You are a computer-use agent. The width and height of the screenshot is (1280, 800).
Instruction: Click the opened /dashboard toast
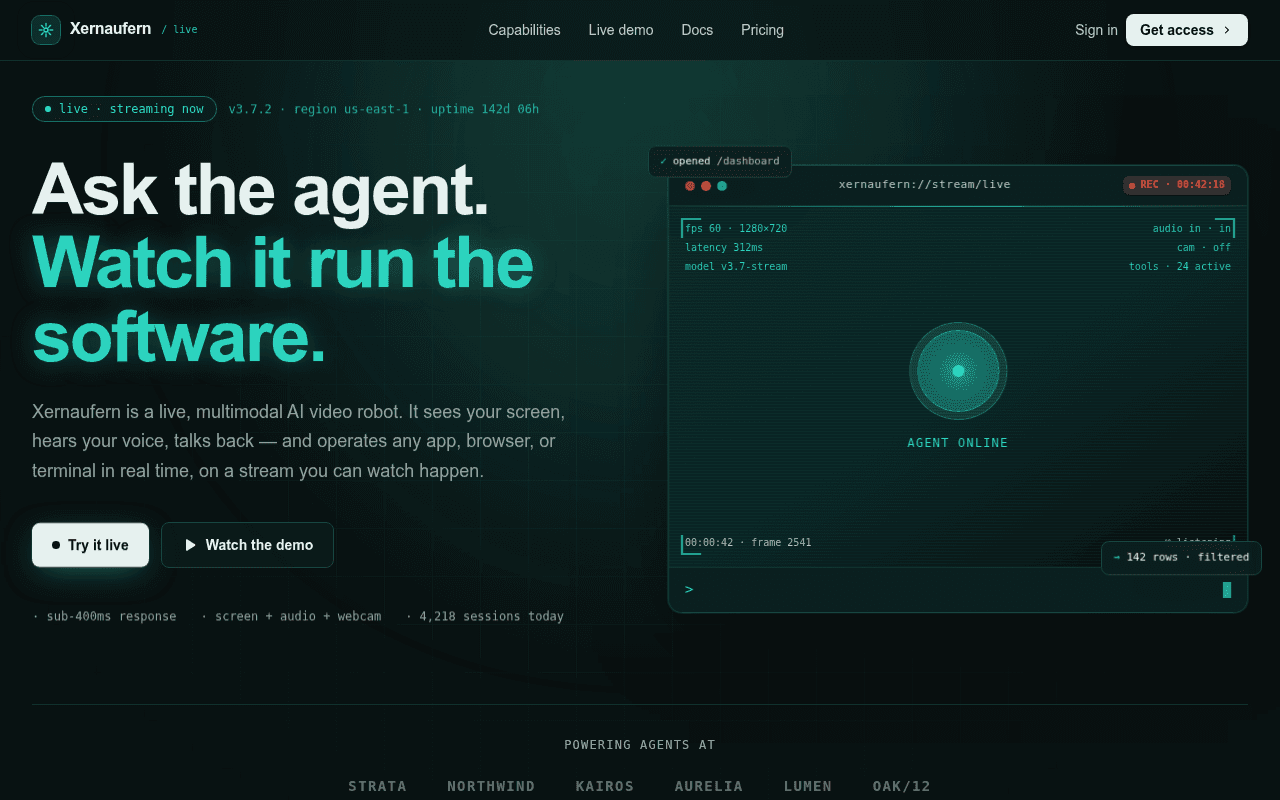720,161
